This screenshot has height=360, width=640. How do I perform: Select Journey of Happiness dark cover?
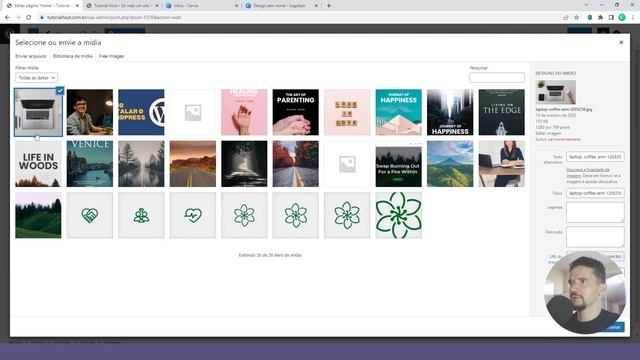450,112
